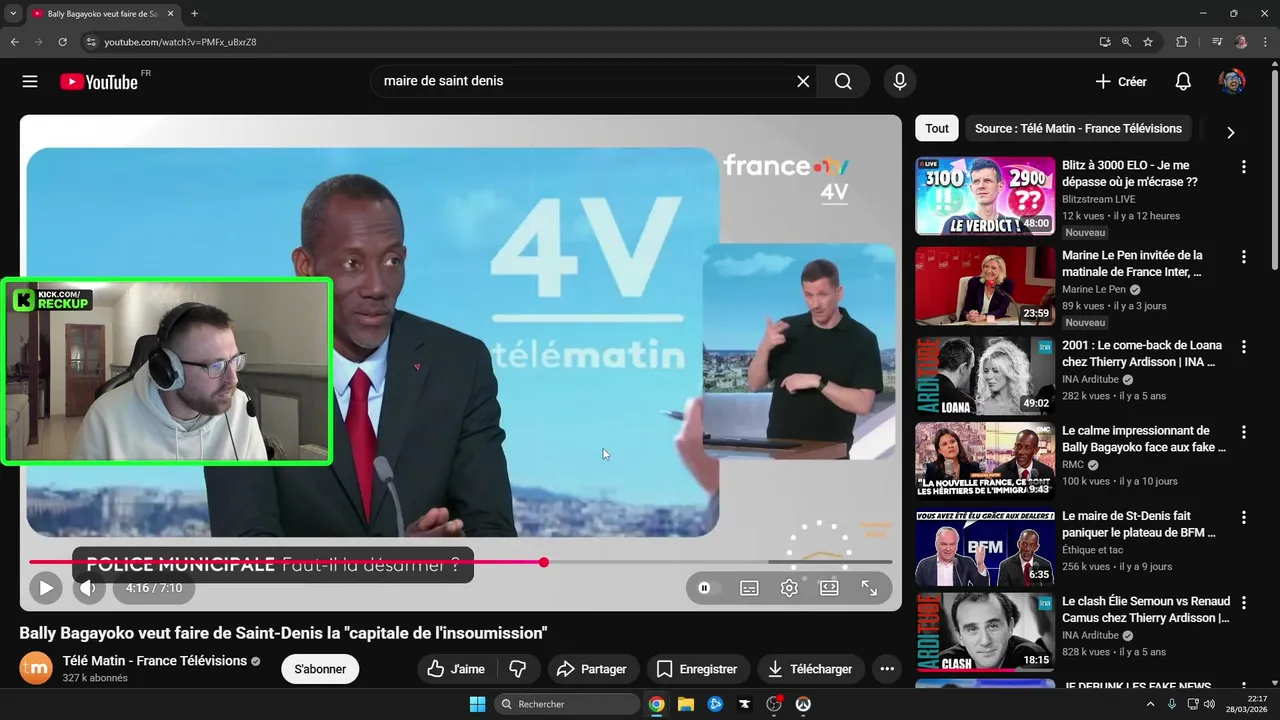Open Télé Matin - France Télévisions channel name
The height and width of the screenshot is (720, 1280).
[155, 661]
